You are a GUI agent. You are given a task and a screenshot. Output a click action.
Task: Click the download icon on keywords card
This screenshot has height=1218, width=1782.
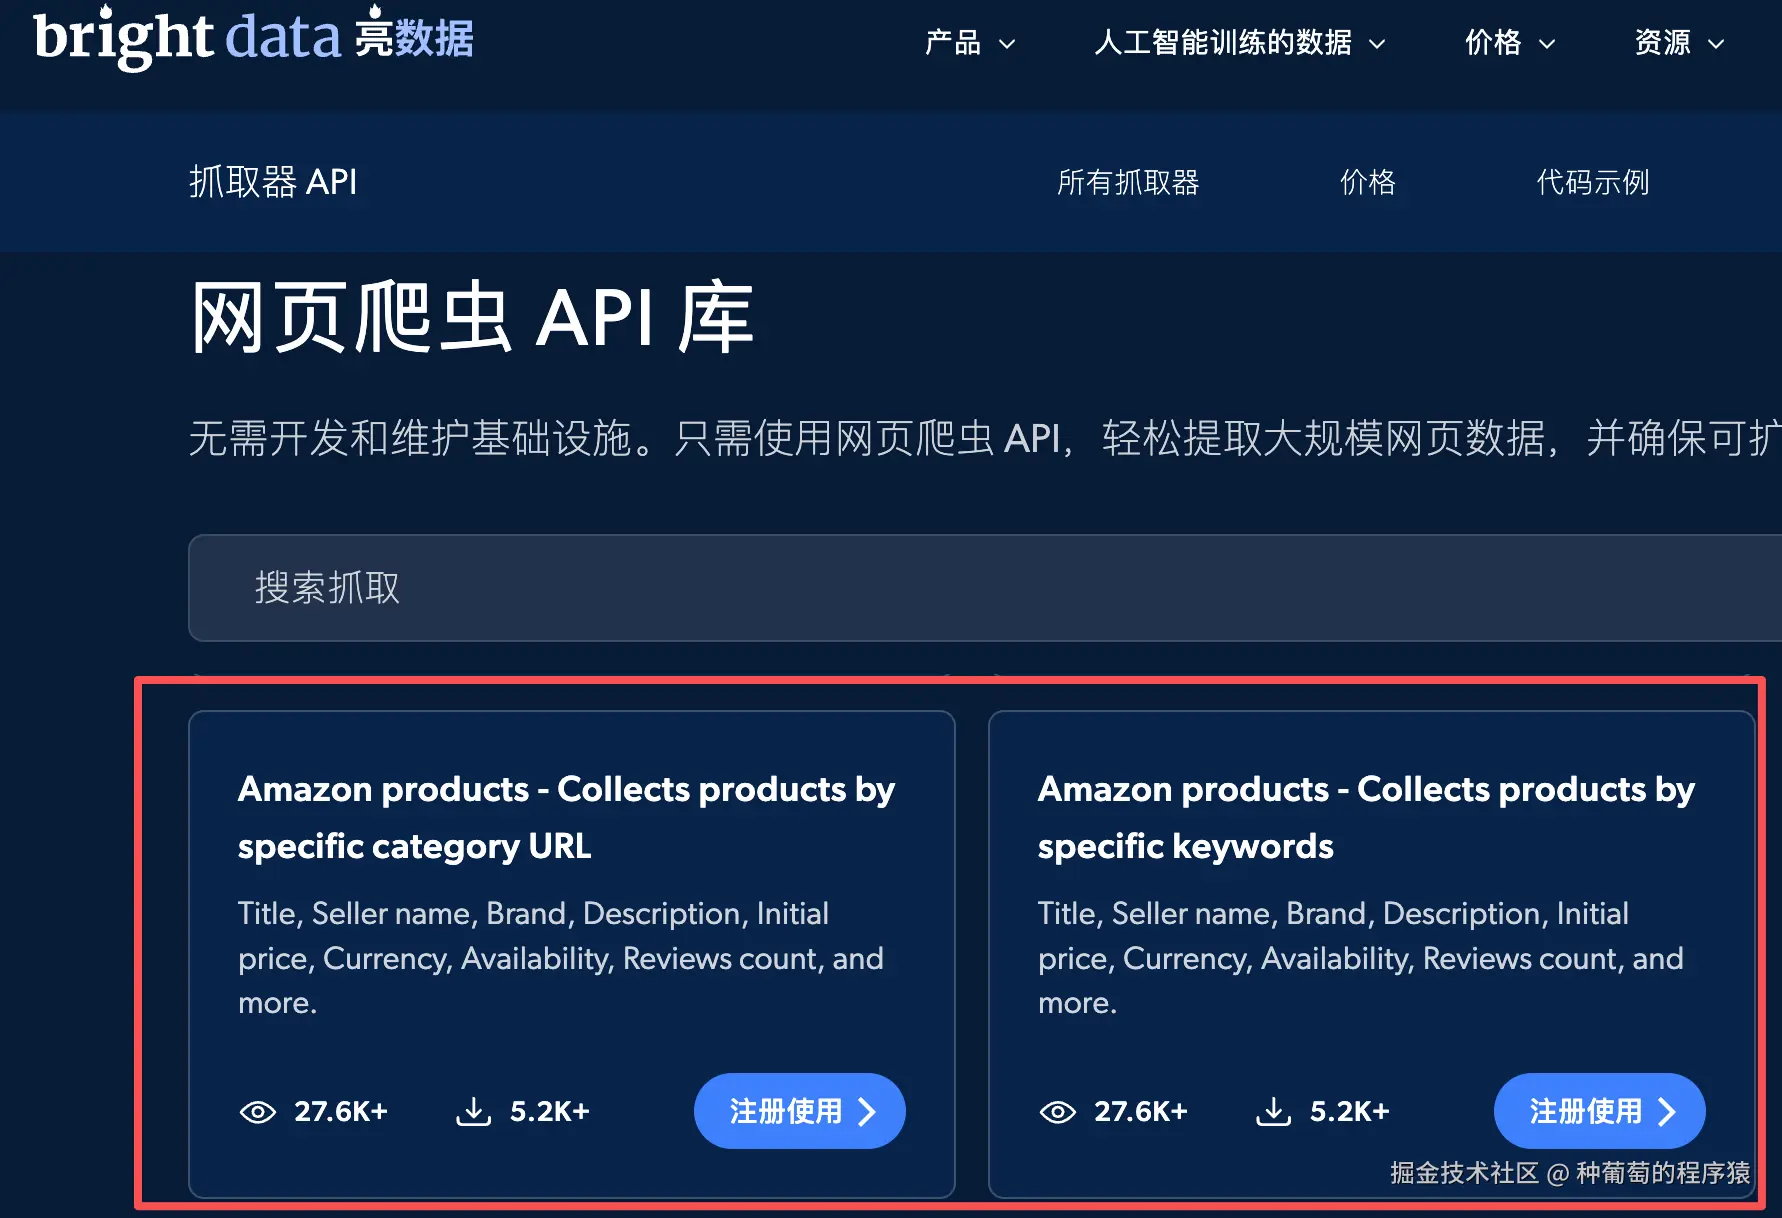pos(1274,1111)
